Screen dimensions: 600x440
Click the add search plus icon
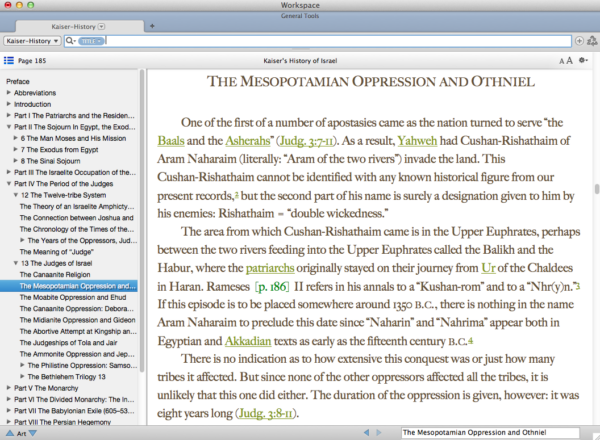click(579, 41)
